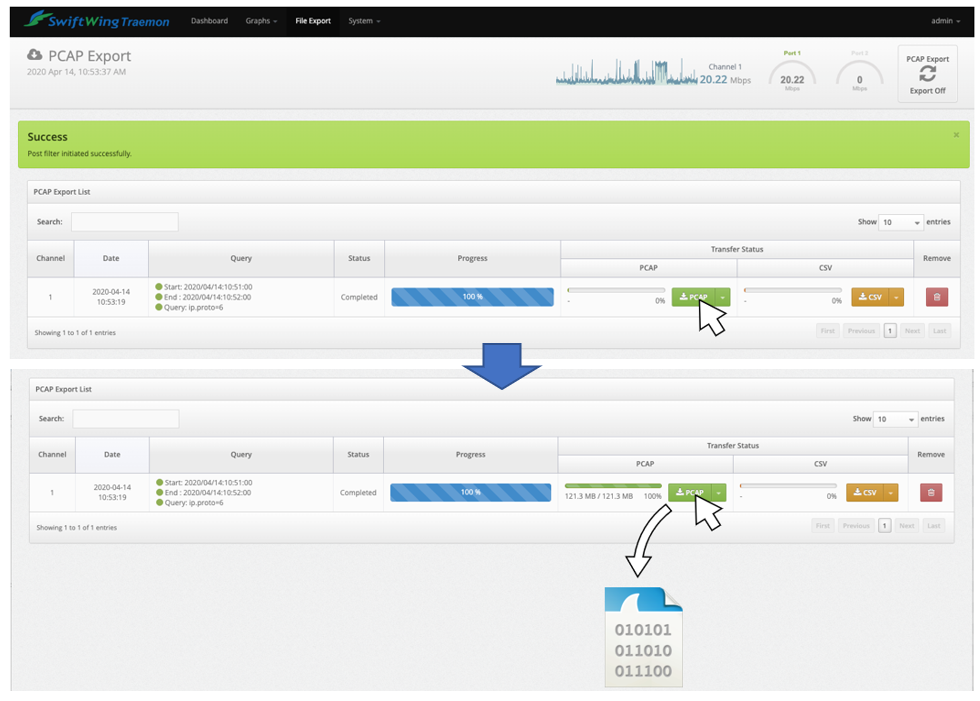The height and width of the screenshot is (701, 980).
Task: Click the orange CSV download button in upper list
Action: coord(868,297)
